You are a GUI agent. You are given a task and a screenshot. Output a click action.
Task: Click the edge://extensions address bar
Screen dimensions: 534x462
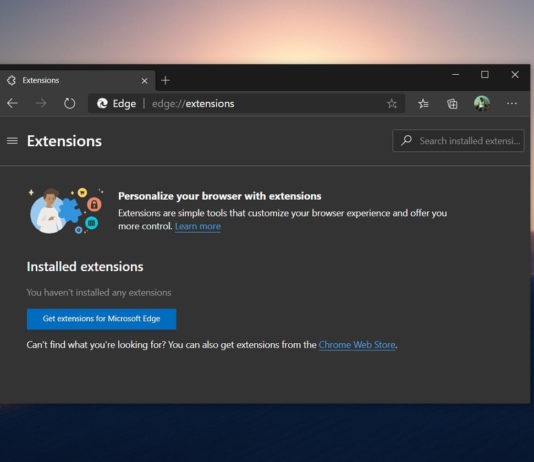[x=247, y=103]
